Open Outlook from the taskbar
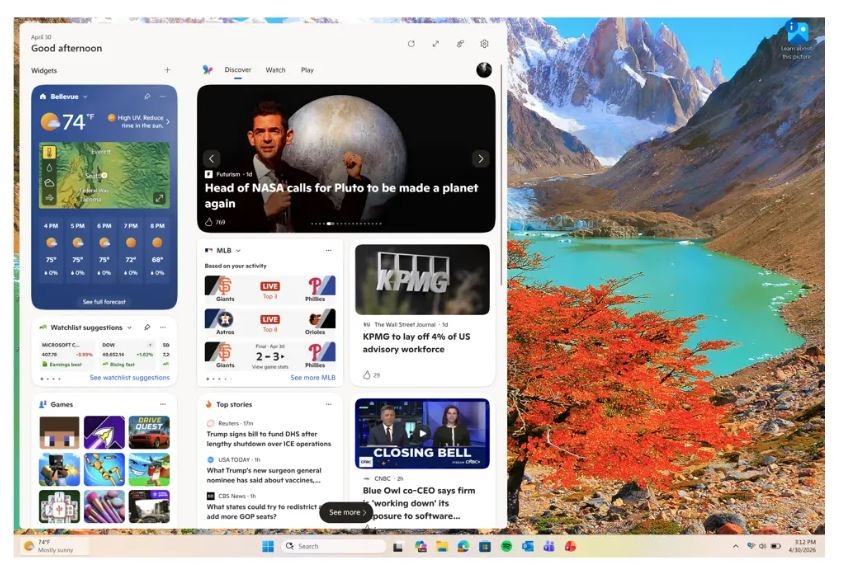The width and height of the screenshot is (854, 571). tap(527, 546)
